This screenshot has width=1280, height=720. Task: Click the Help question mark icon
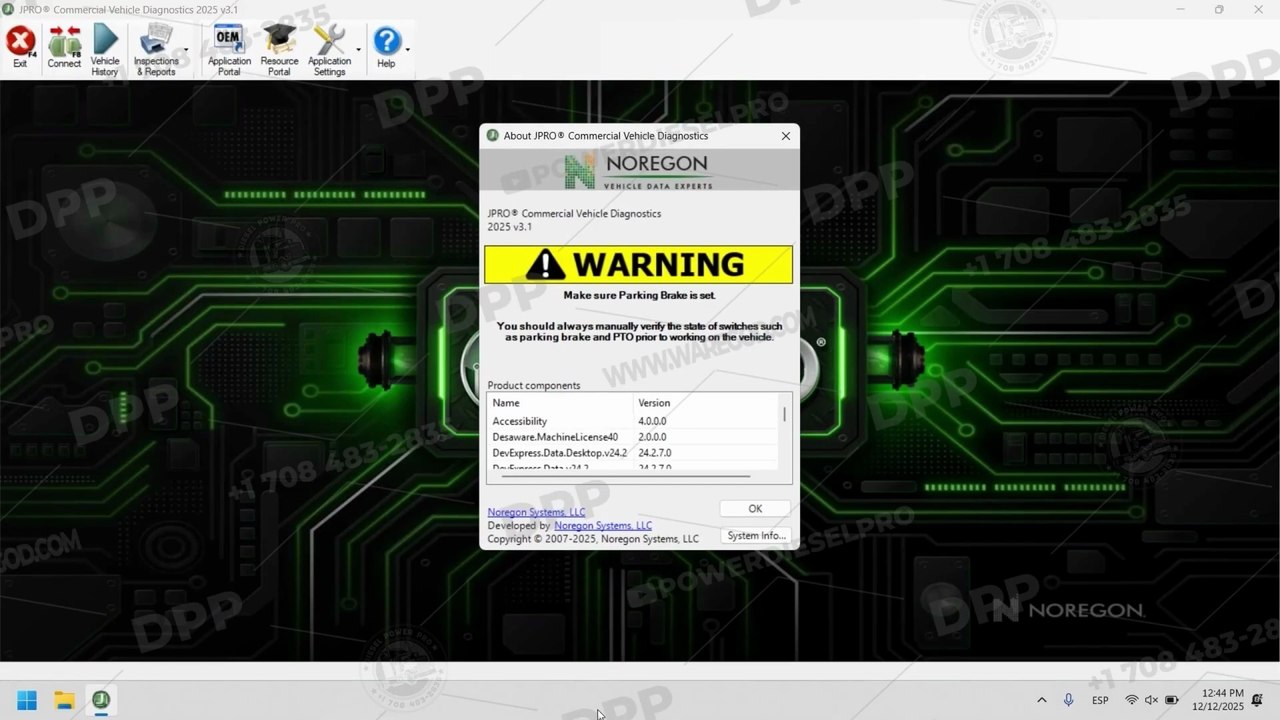386,46
